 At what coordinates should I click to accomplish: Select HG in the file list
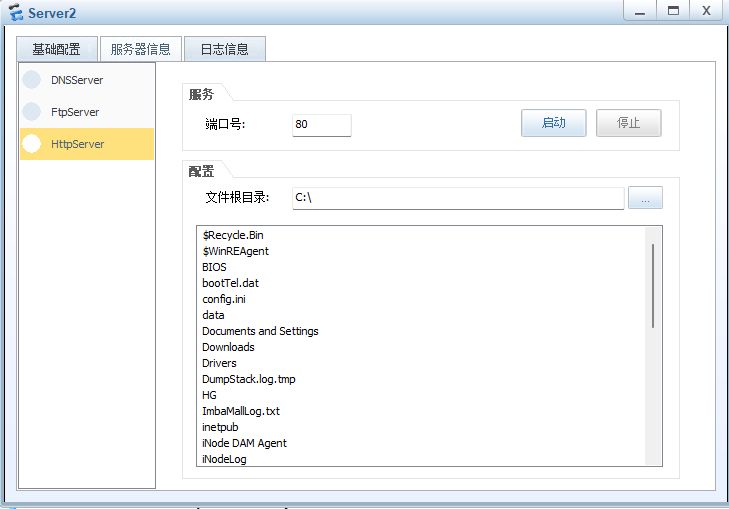[209, 395]
